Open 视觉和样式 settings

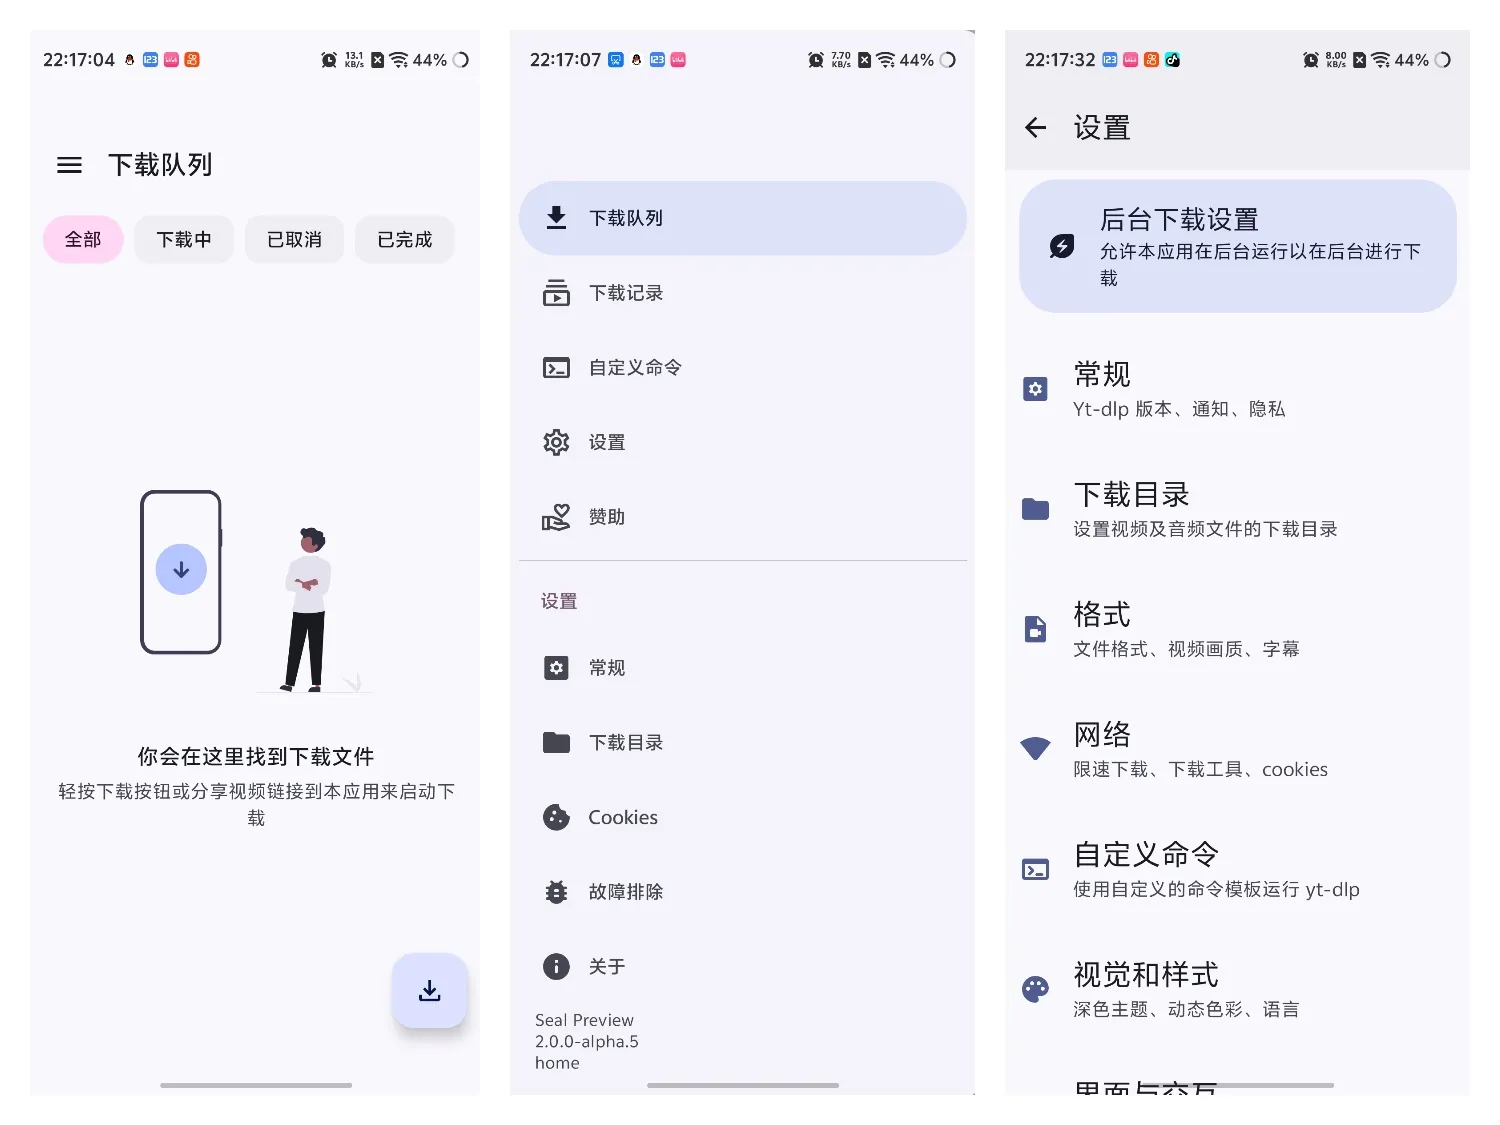coord(1238,989)
